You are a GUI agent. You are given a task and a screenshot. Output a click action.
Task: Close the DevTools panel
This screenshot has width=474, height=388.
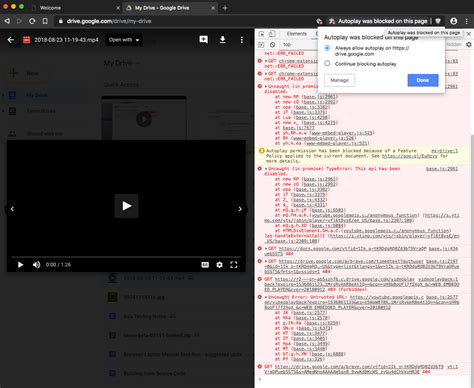click(468, 34)
